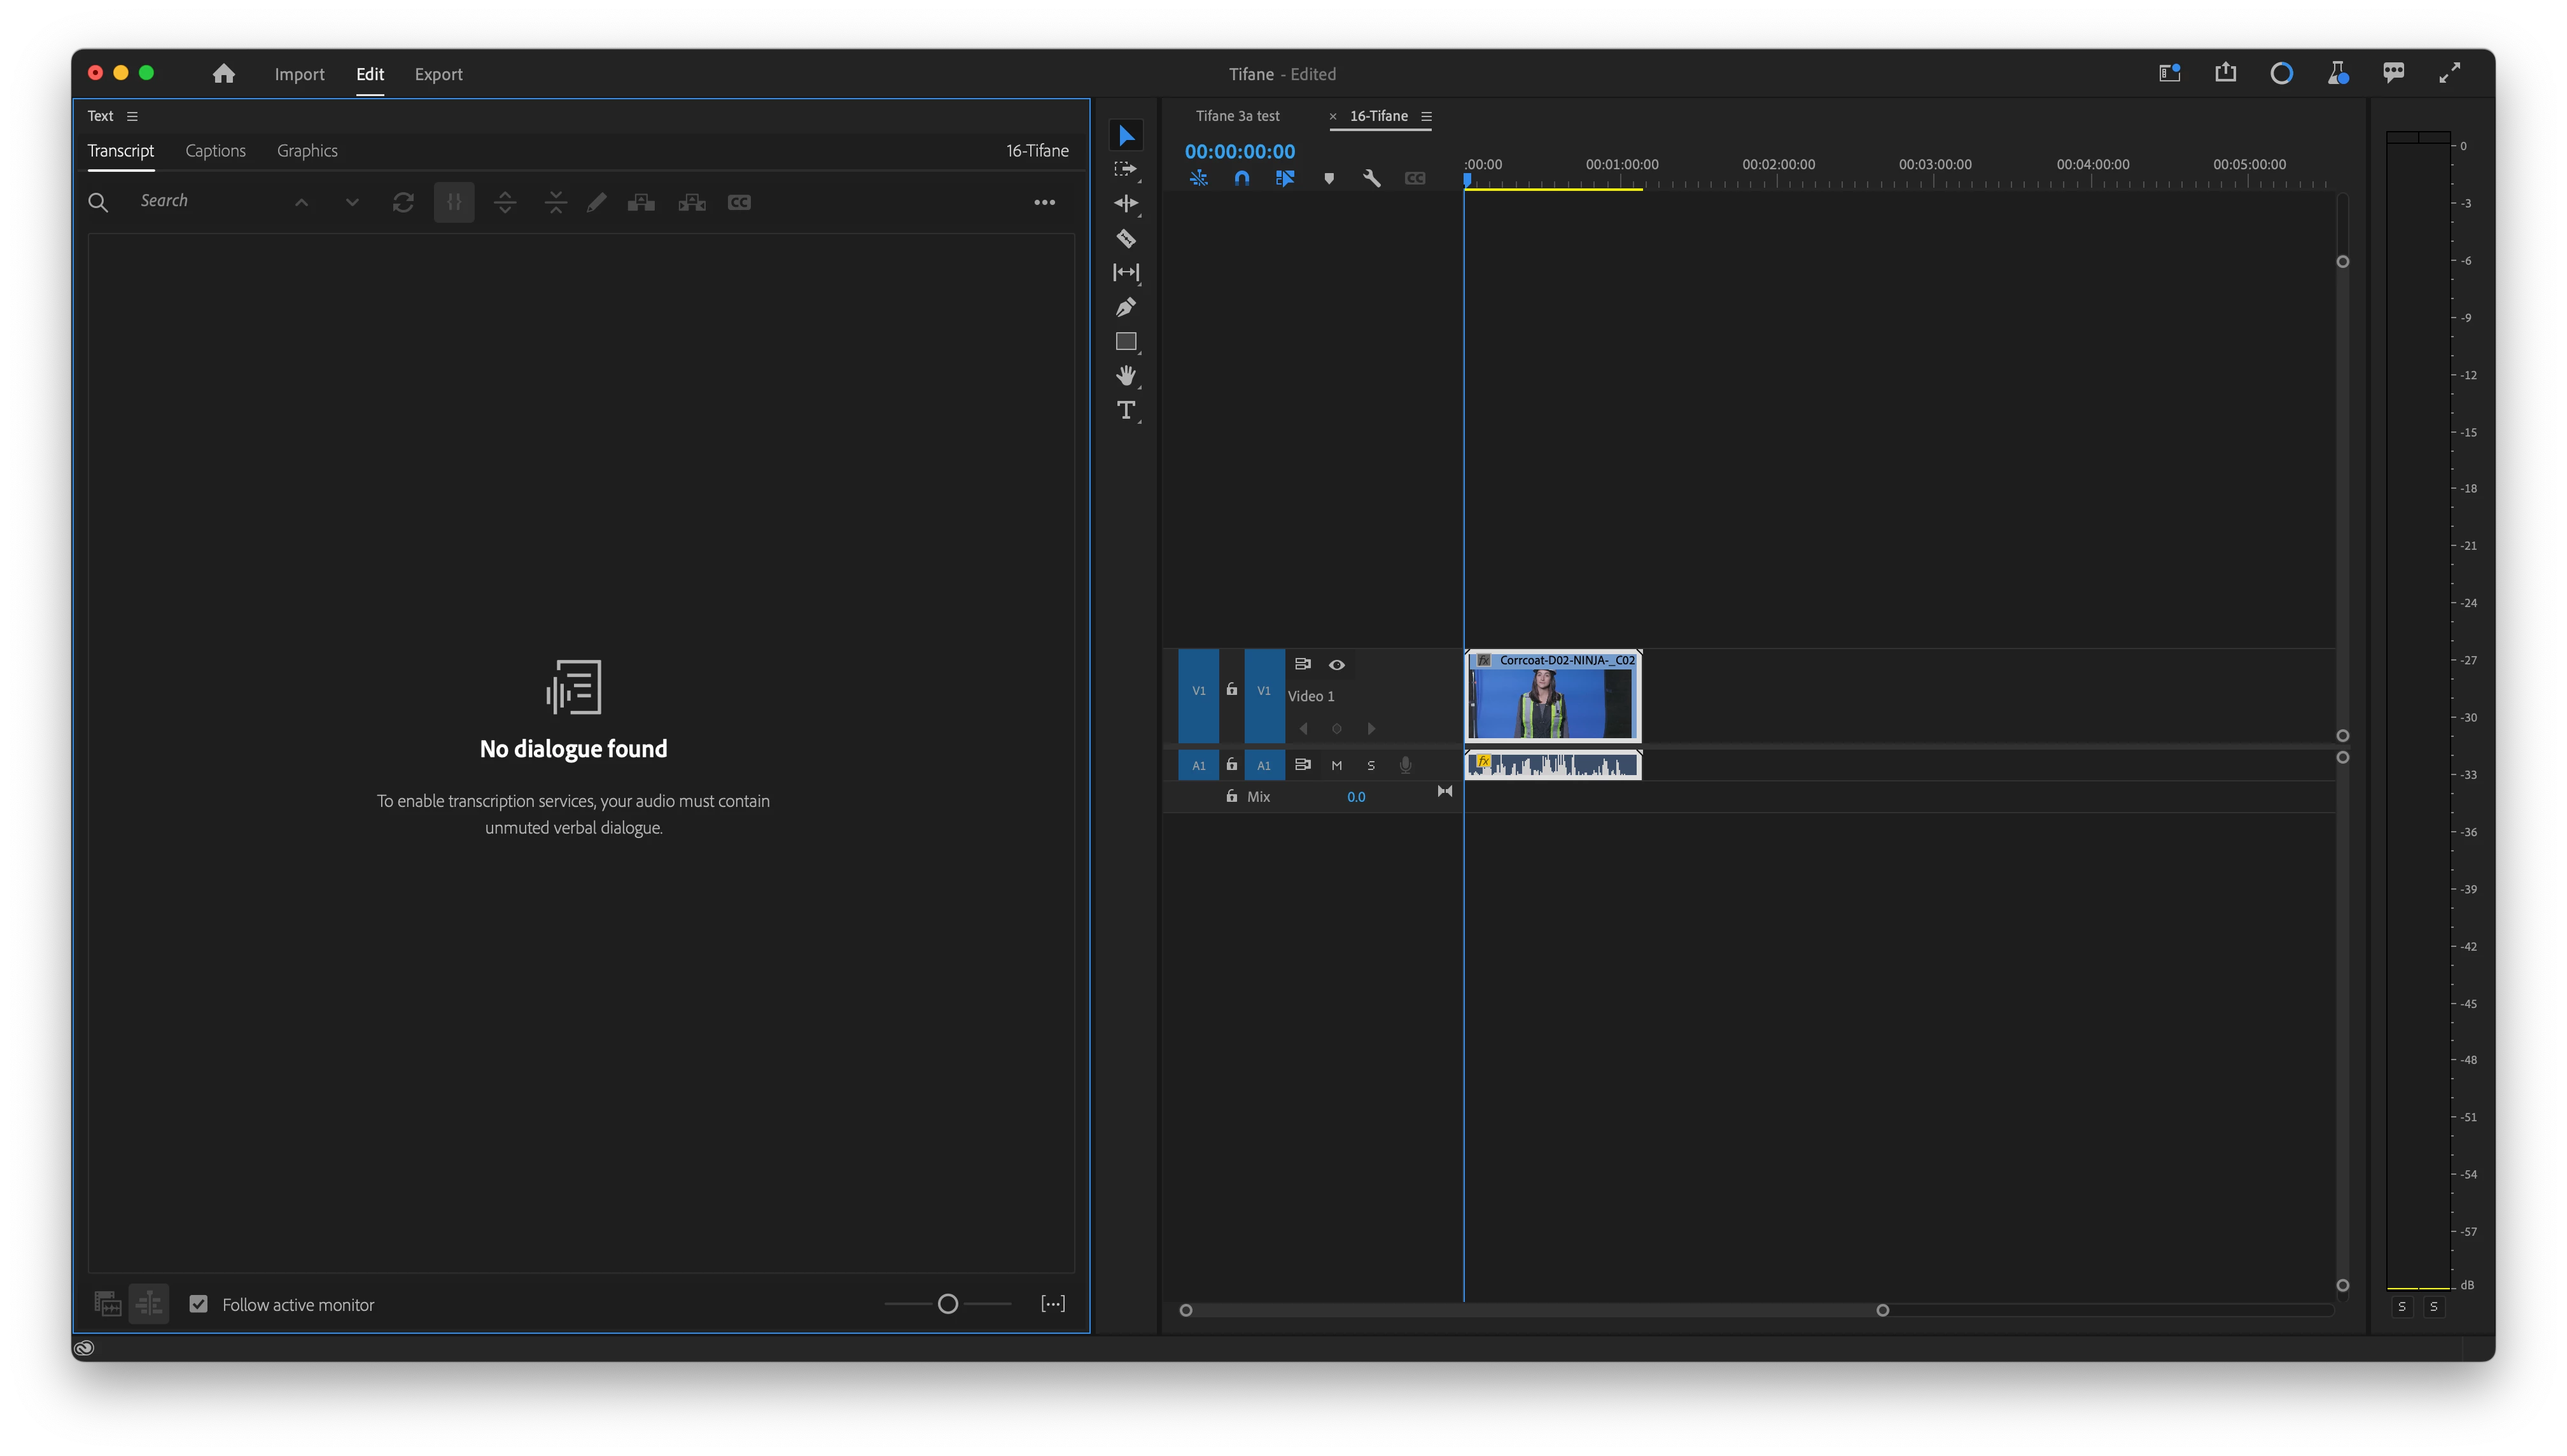Open the Text panel menu

[x=132, y=116]
